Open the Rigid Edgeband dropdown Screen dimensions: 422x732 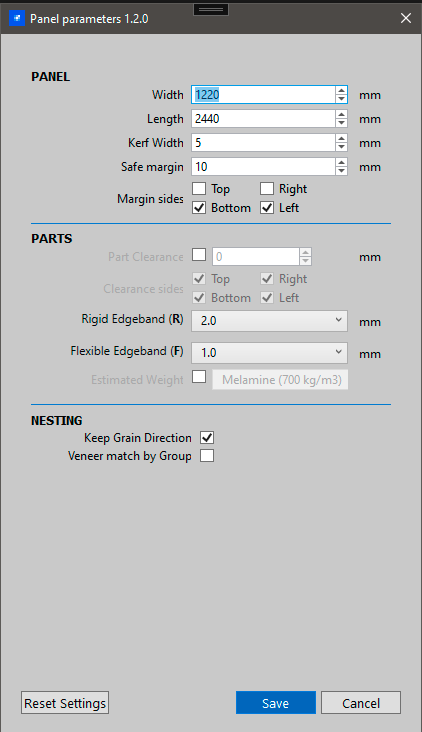(x=269, y=321)
